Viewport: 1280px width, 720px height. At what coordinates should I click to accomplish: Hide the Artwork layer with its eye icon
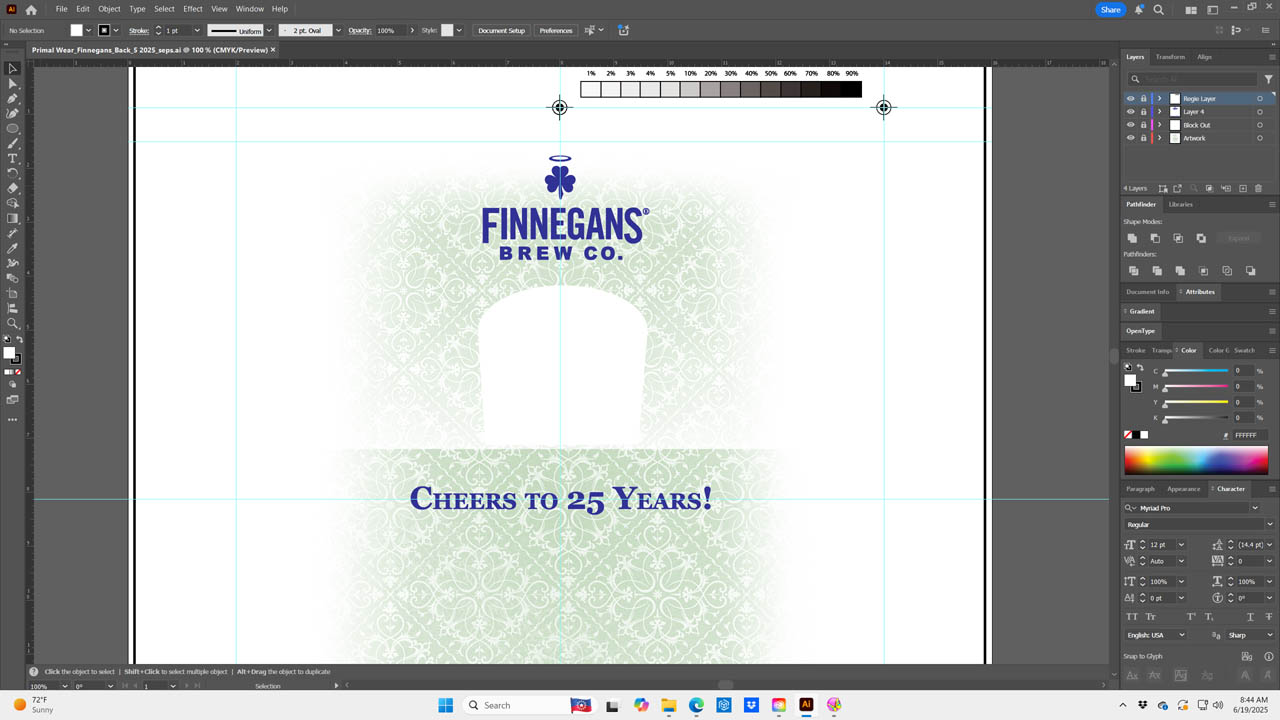(x=1131, y=138)
